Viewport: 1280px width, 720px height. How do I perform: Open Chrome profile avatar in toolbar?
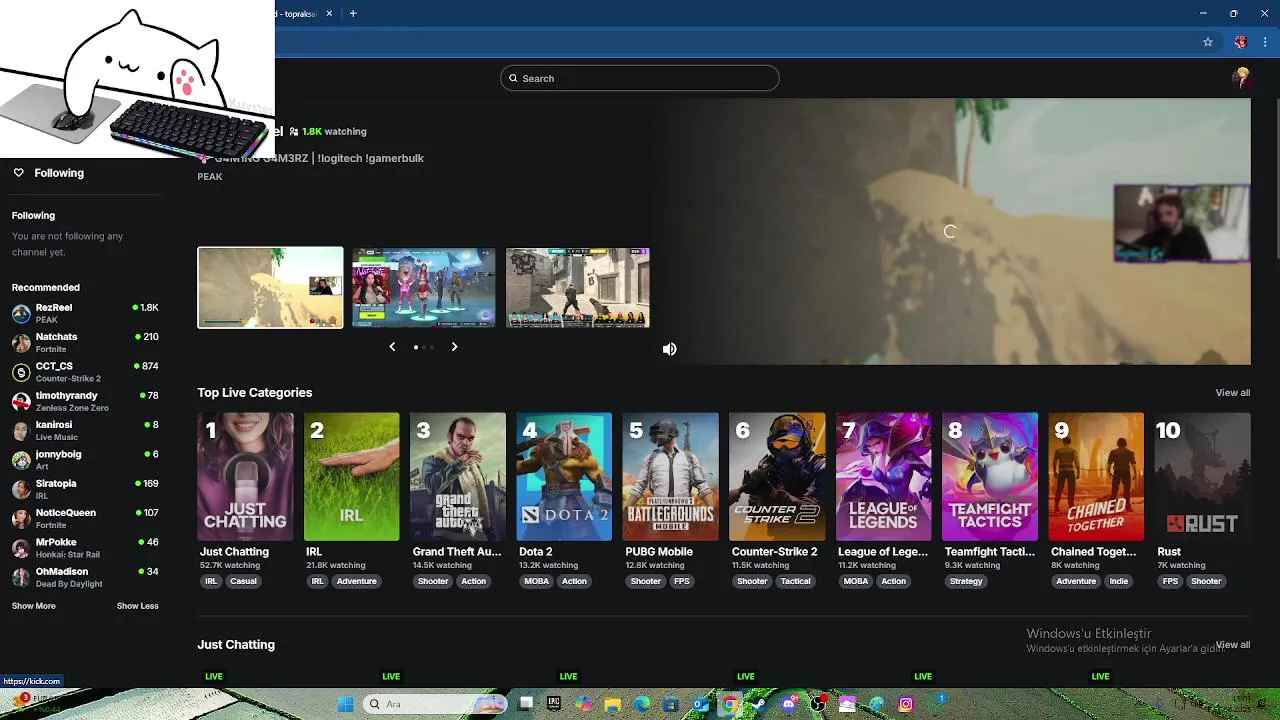pos(1241,42)
